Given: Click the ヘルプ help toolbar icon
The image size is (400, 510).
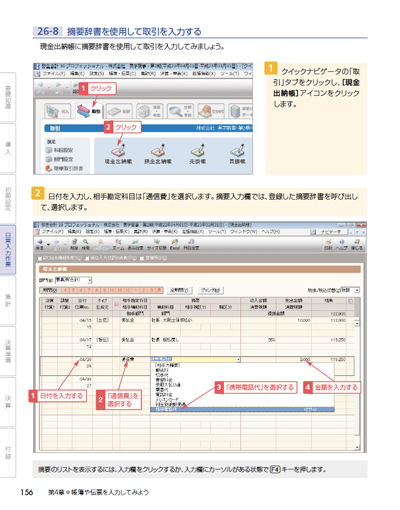Looking at the screenshot, I should pyautogui.click(x=342, y=244).
